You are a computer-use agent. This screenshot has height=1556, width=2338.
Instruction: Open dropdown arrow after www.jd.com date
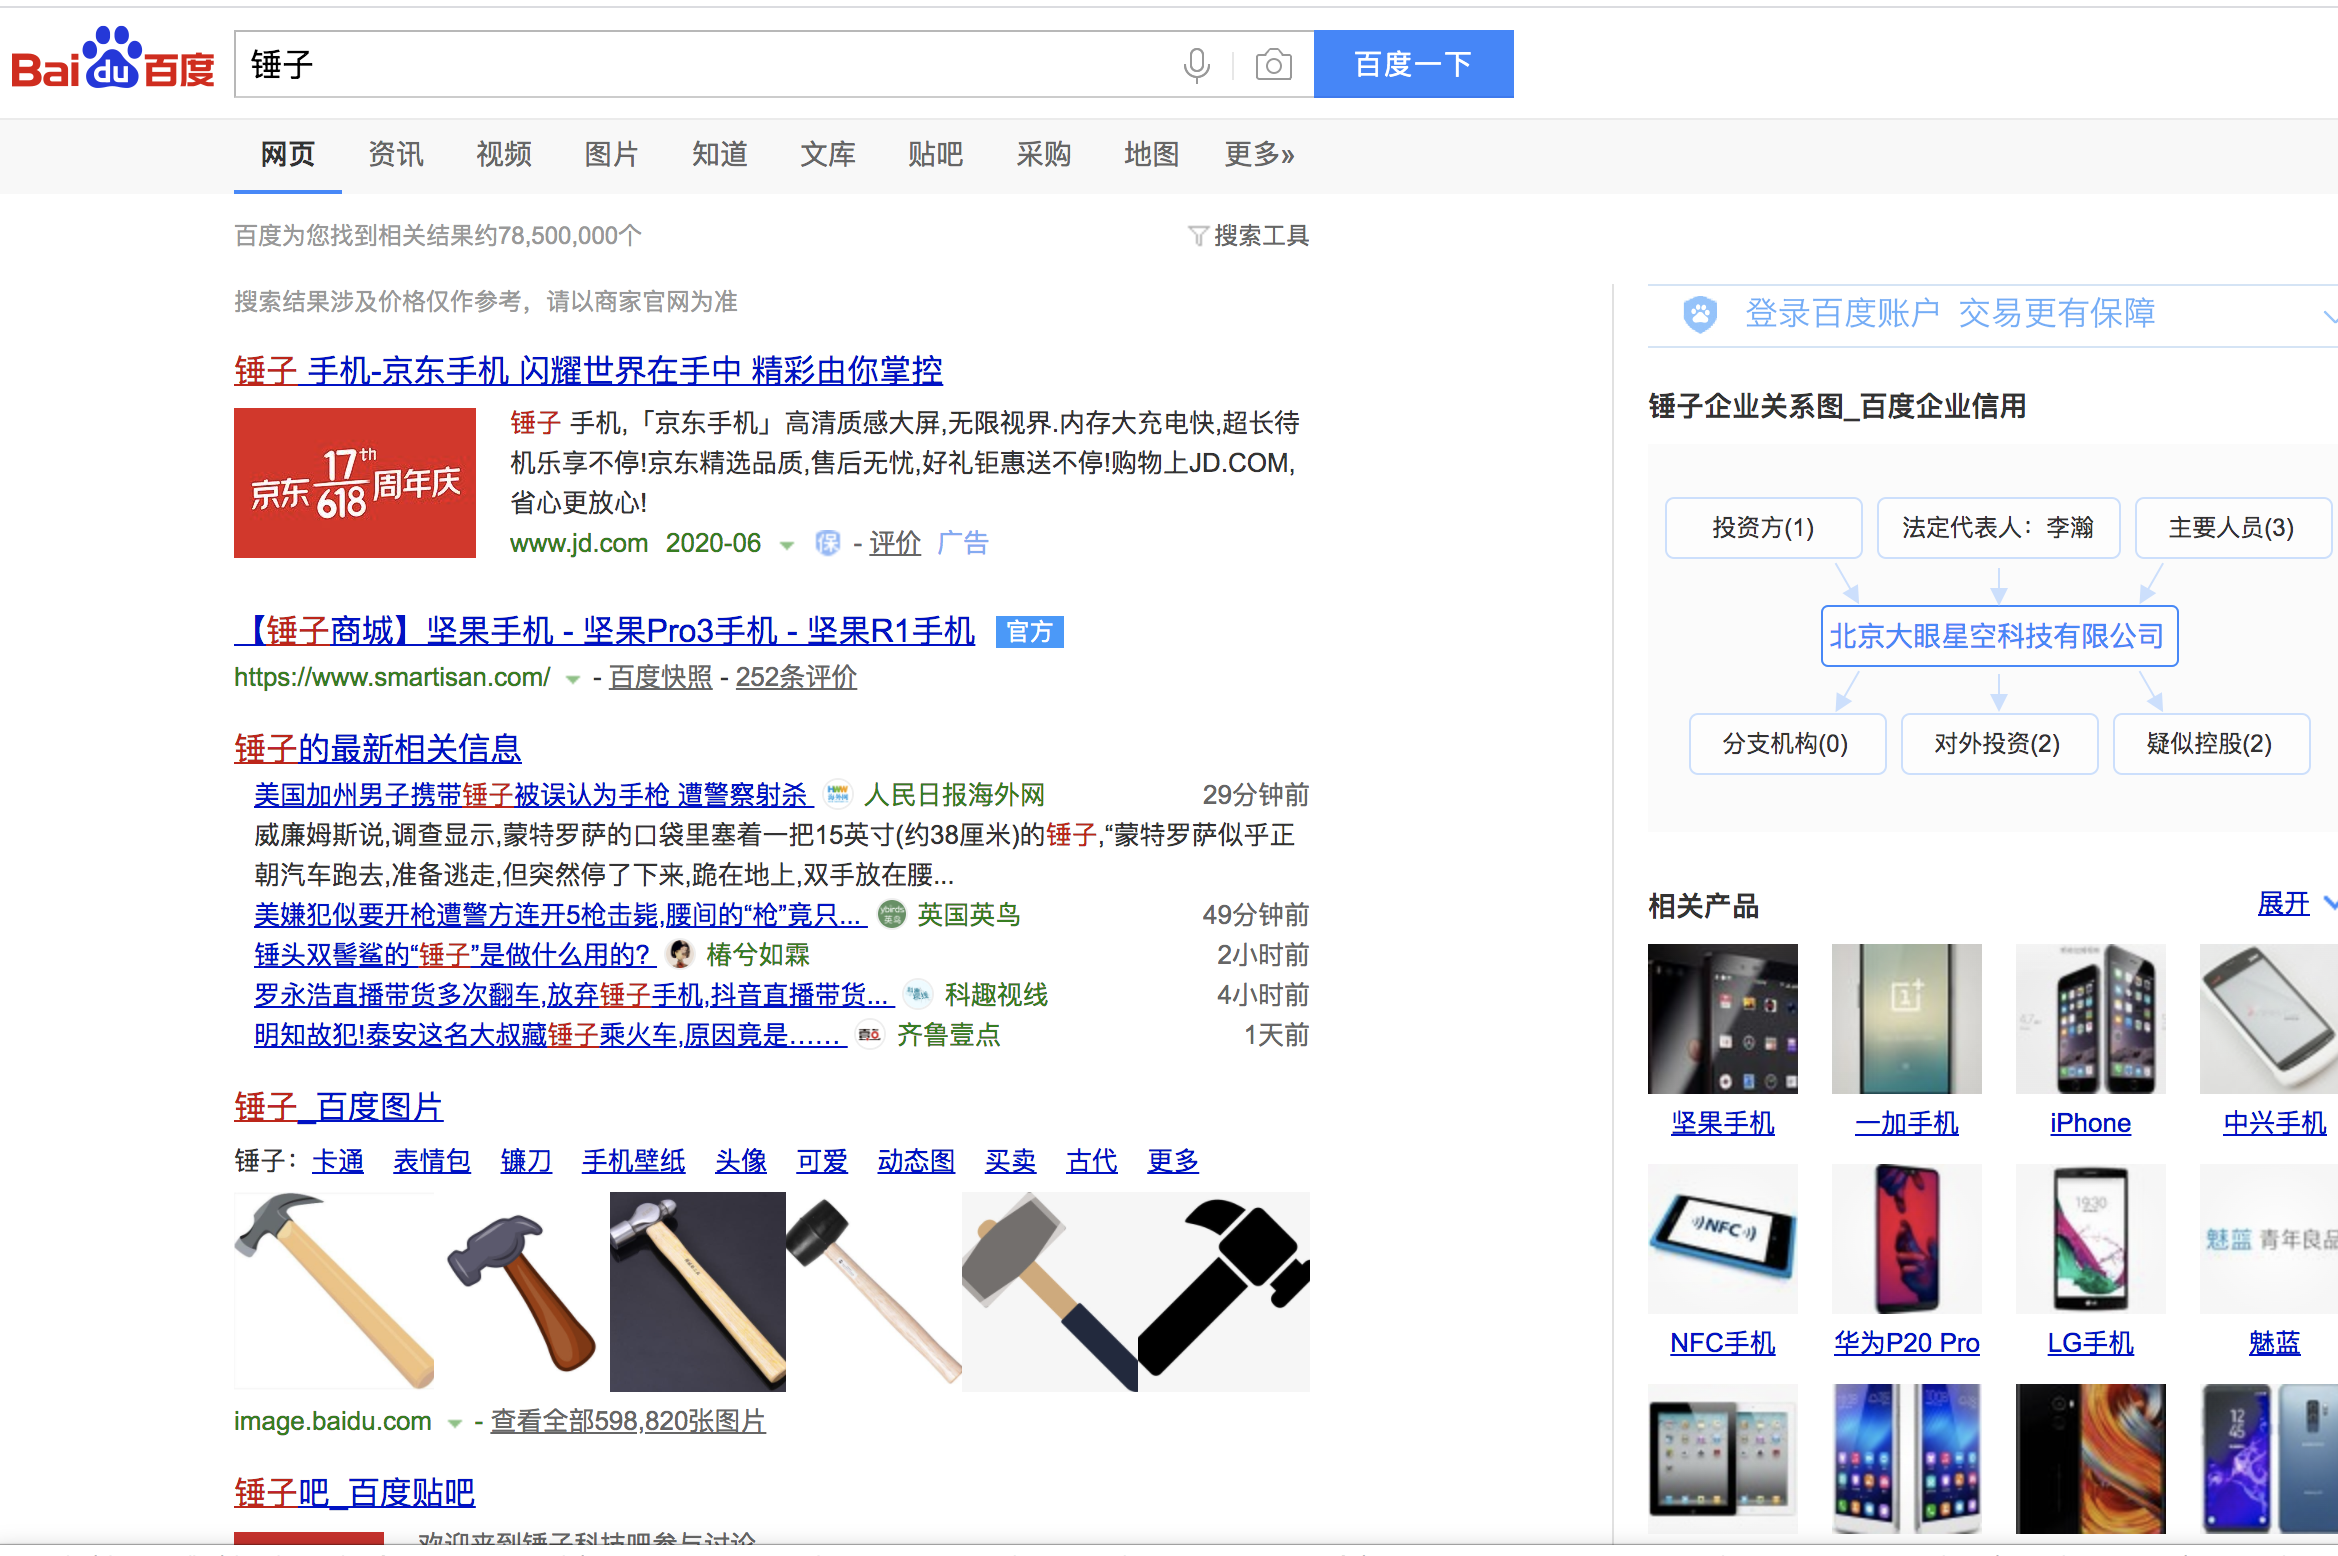[x=787, y=545]
